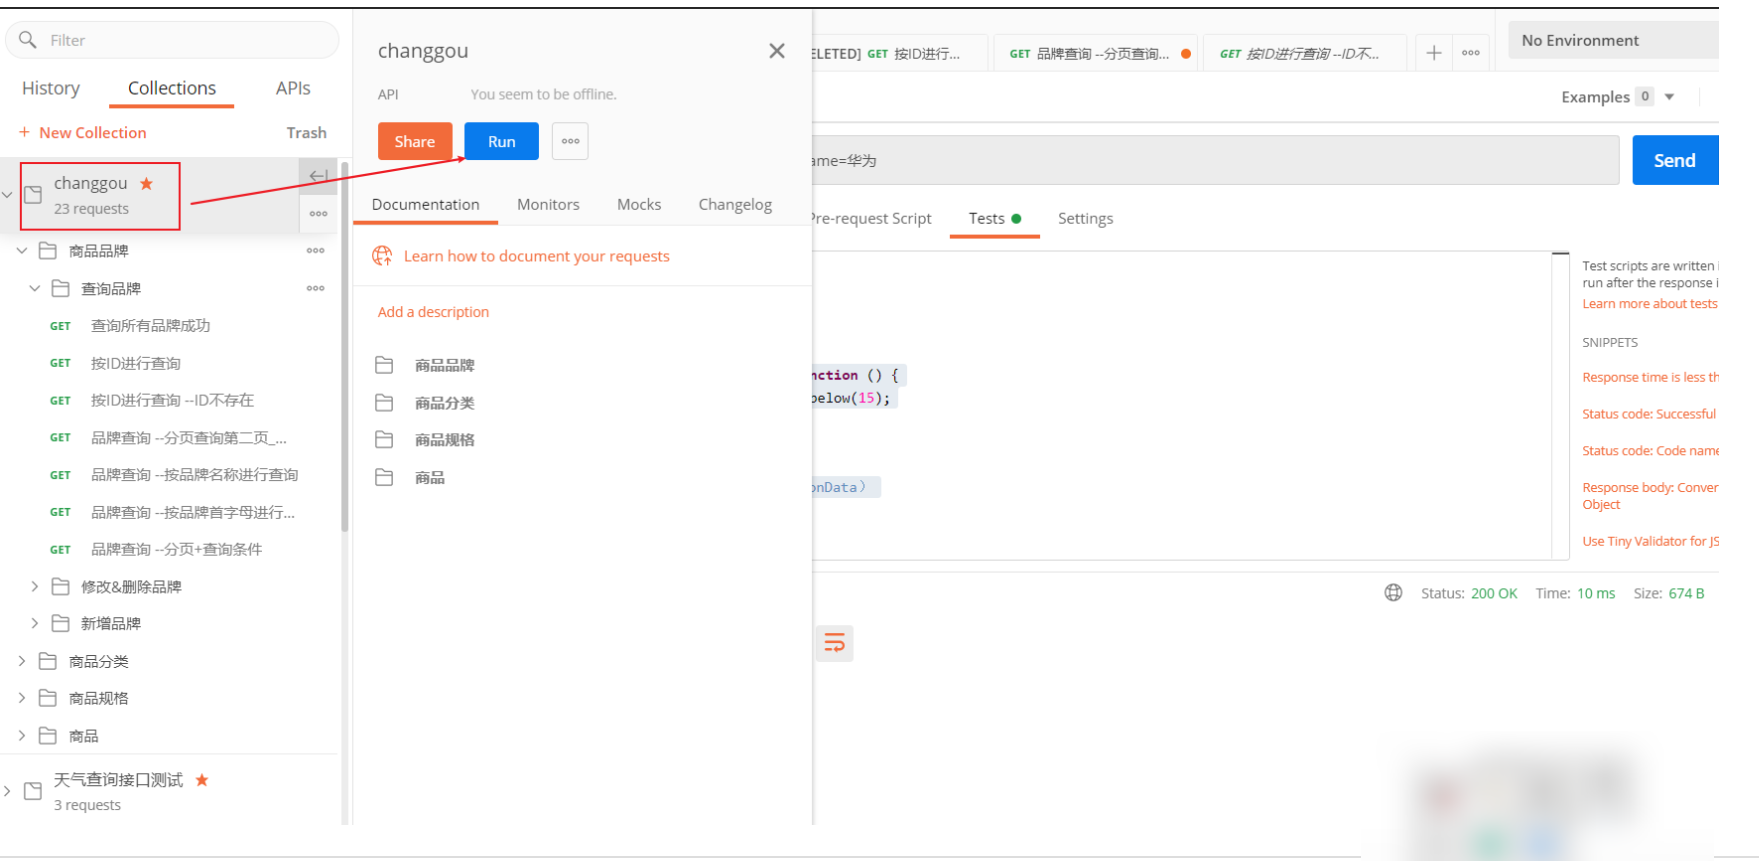Open Learn how to document your requests
This screenshot has height=861, width=1759.
point(537,256)
